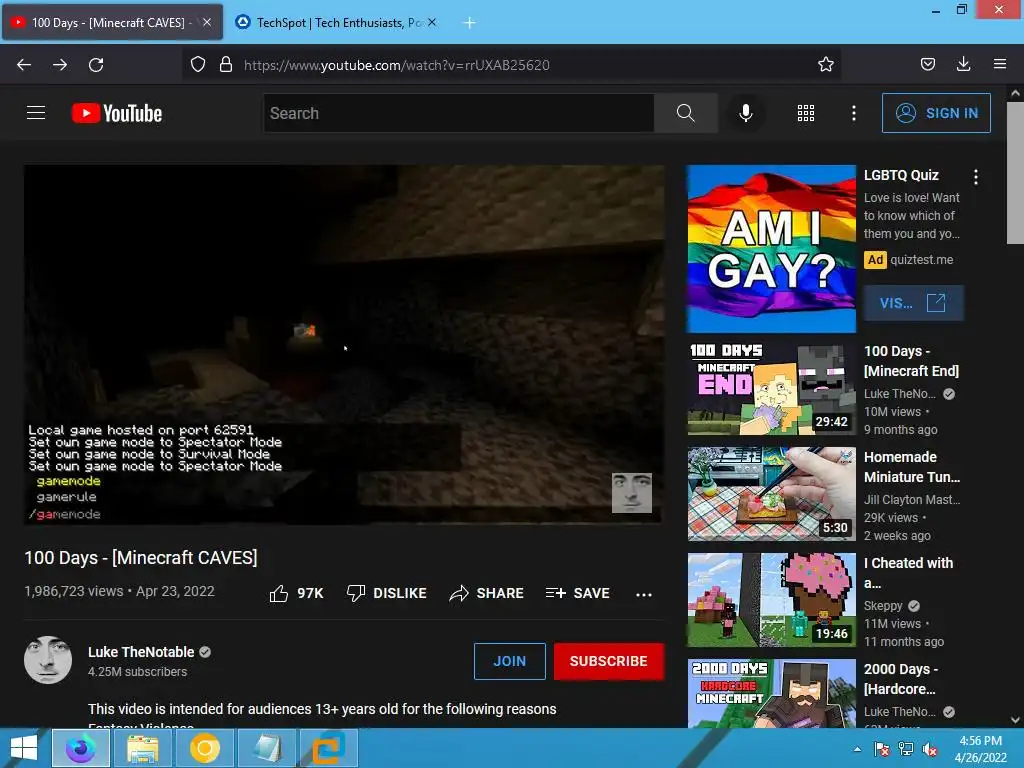
Task: Click Firefox in the taskbar
Action: [x=81, y=748]
